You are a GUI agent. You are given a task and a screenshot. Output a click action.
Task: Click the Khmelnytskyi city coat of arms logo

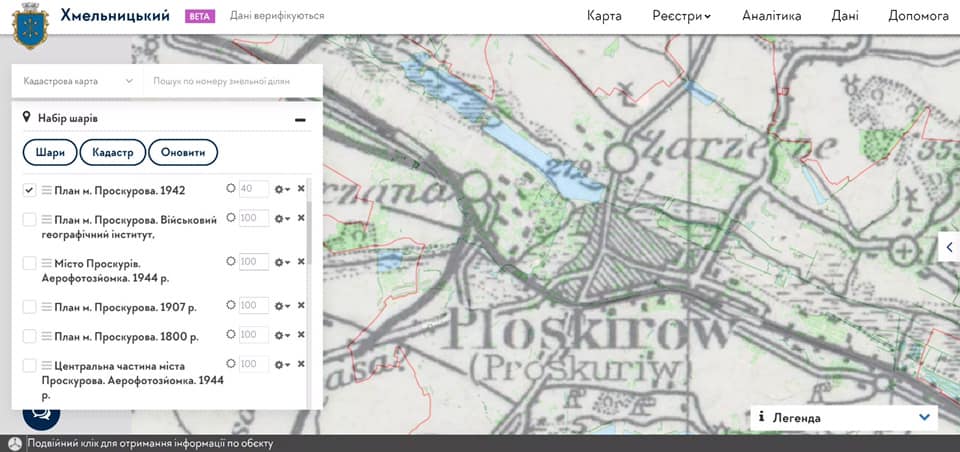coord(30,25)
